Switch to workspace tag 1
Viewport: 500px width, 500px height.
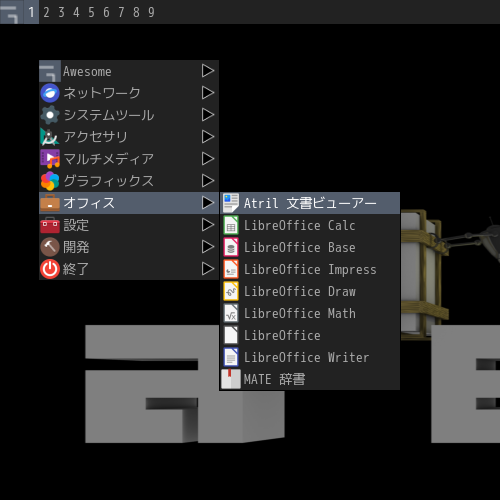[x=31, y=12]
